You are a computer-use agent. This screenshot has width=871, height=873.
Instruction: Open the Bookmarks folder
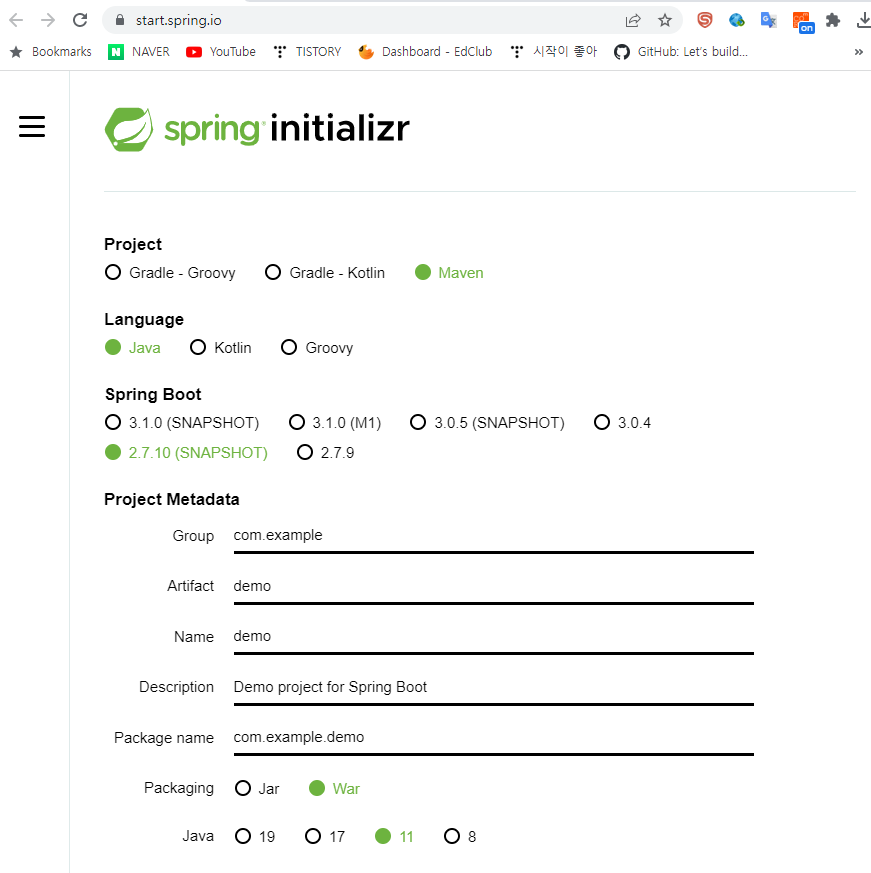click(51, 52)
